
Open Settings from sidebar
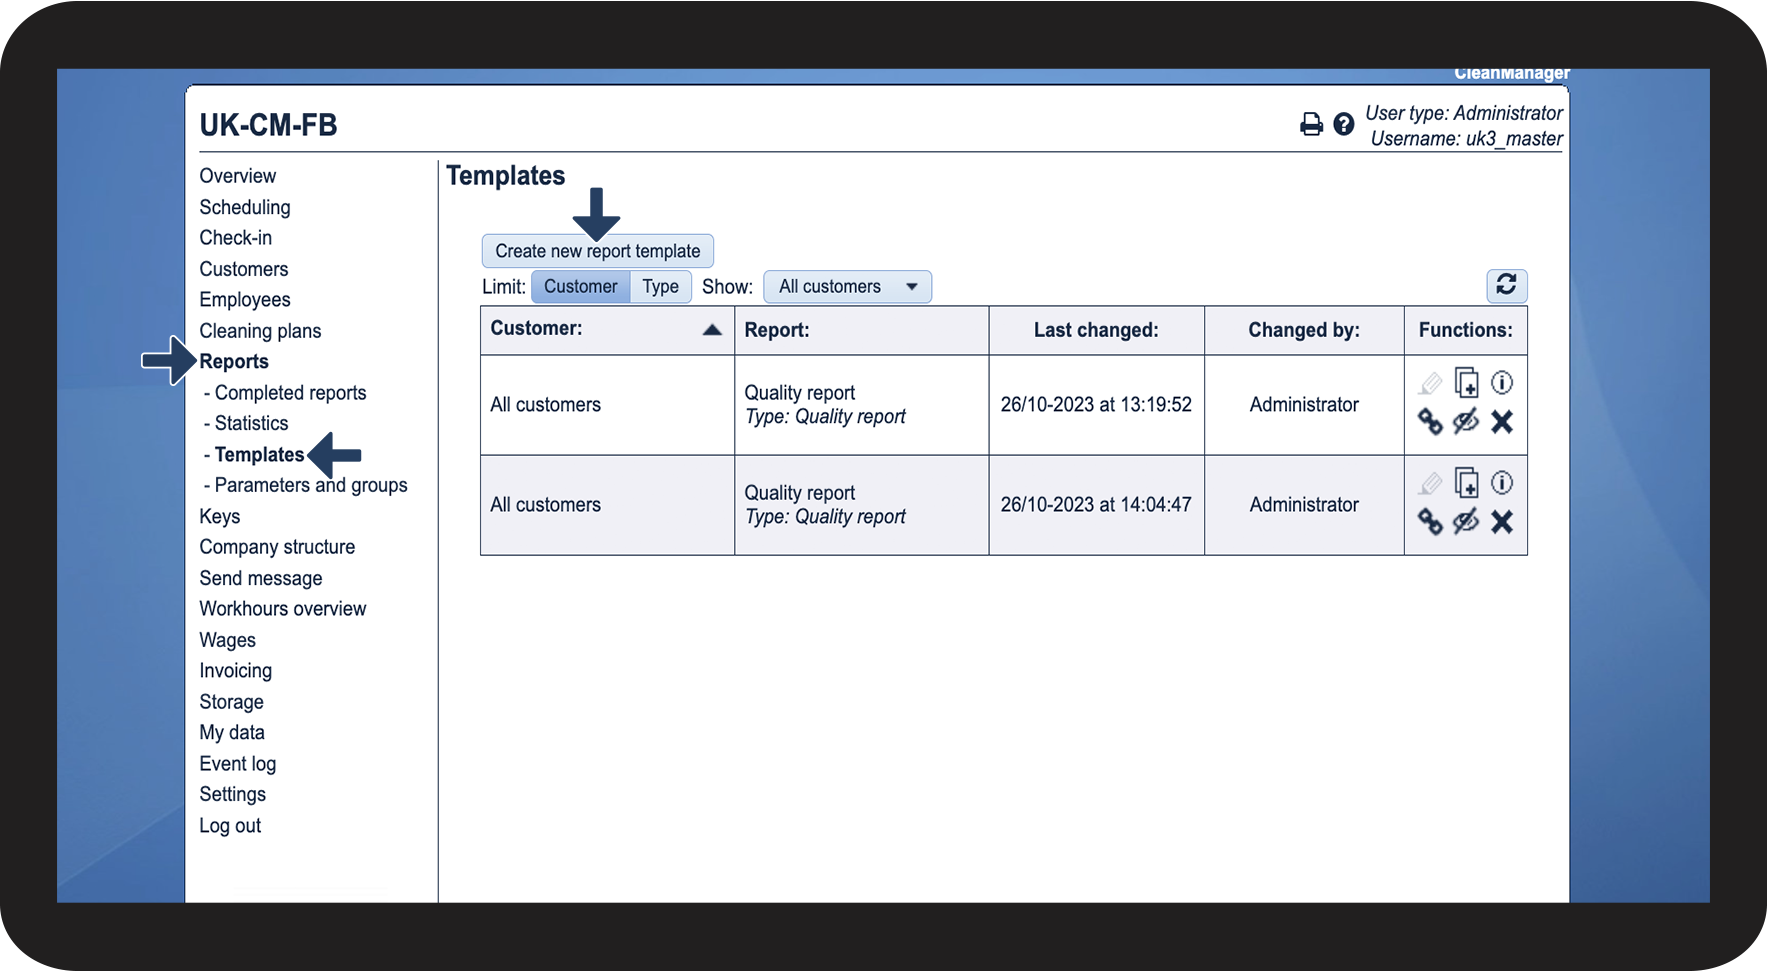[232, 794]
